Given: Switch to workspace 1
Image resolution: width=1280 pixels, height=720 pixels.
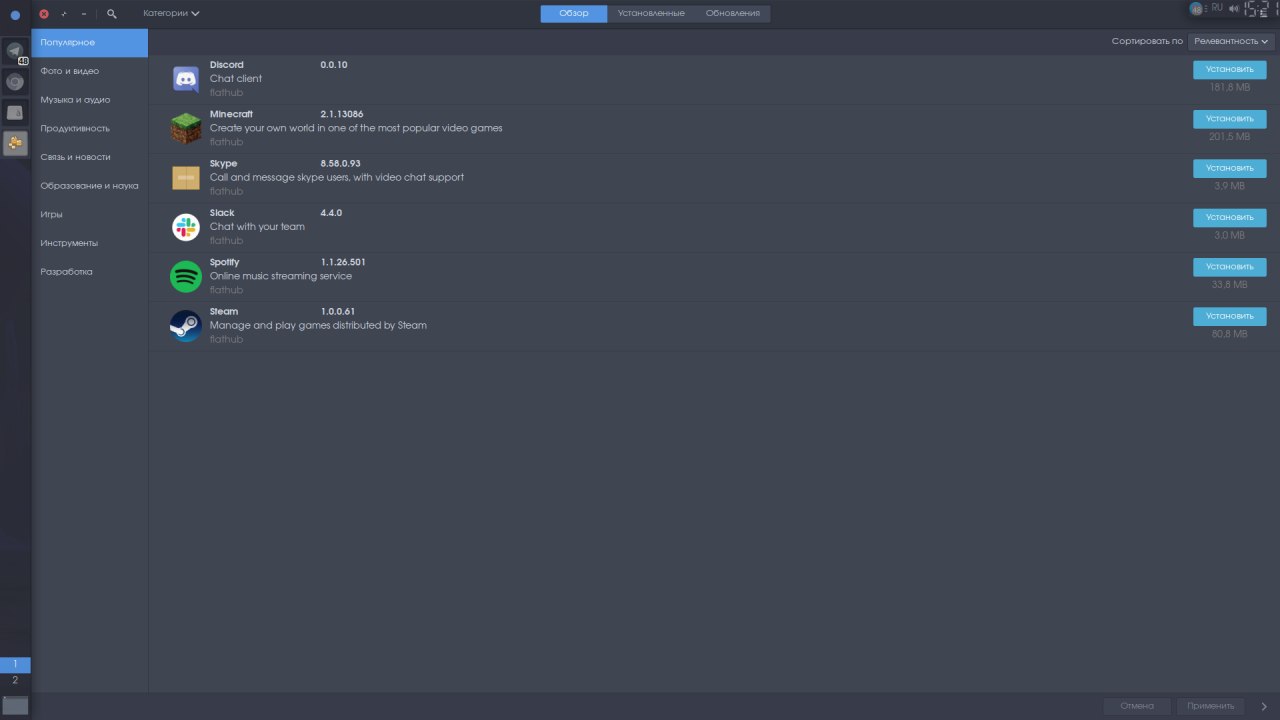Looking at the screenshot, I should [15, 664].
